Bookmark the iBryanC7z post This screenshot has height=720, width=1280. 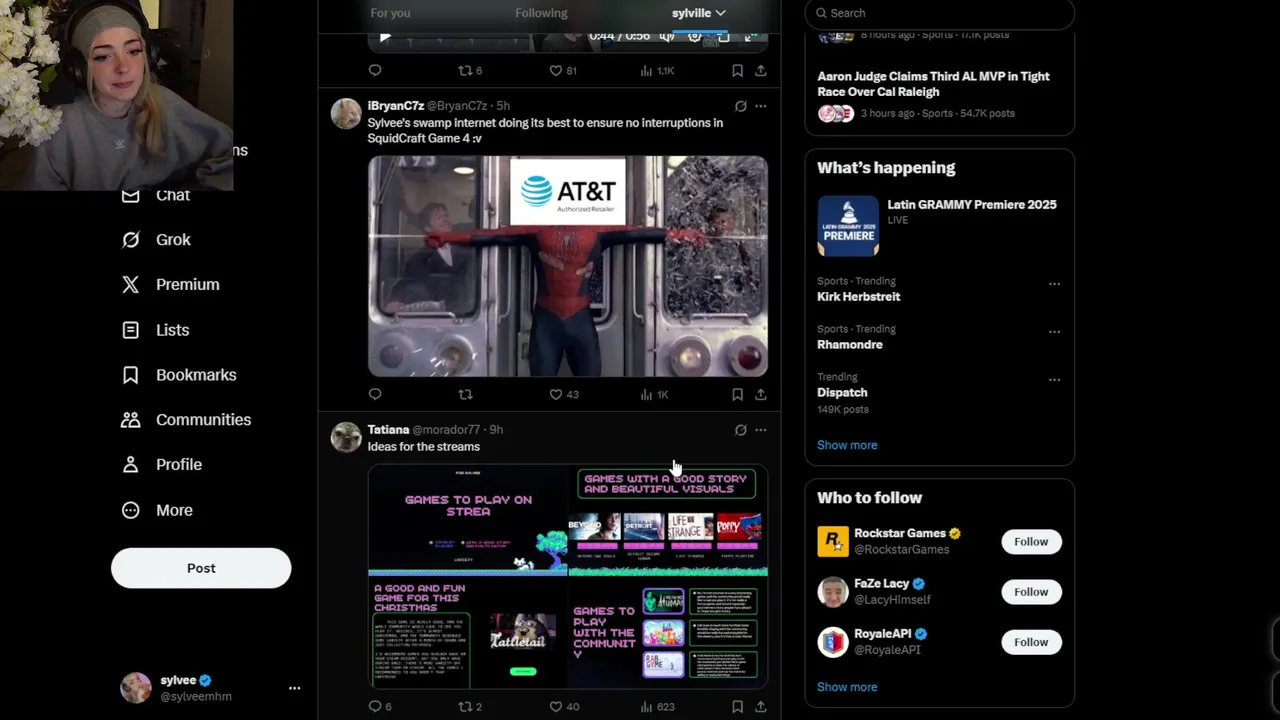click(737, 394)
